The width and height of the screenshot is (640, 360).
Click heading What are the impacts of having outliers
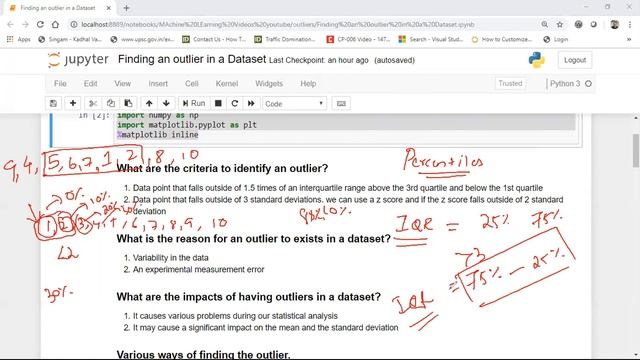pos(249,297)
